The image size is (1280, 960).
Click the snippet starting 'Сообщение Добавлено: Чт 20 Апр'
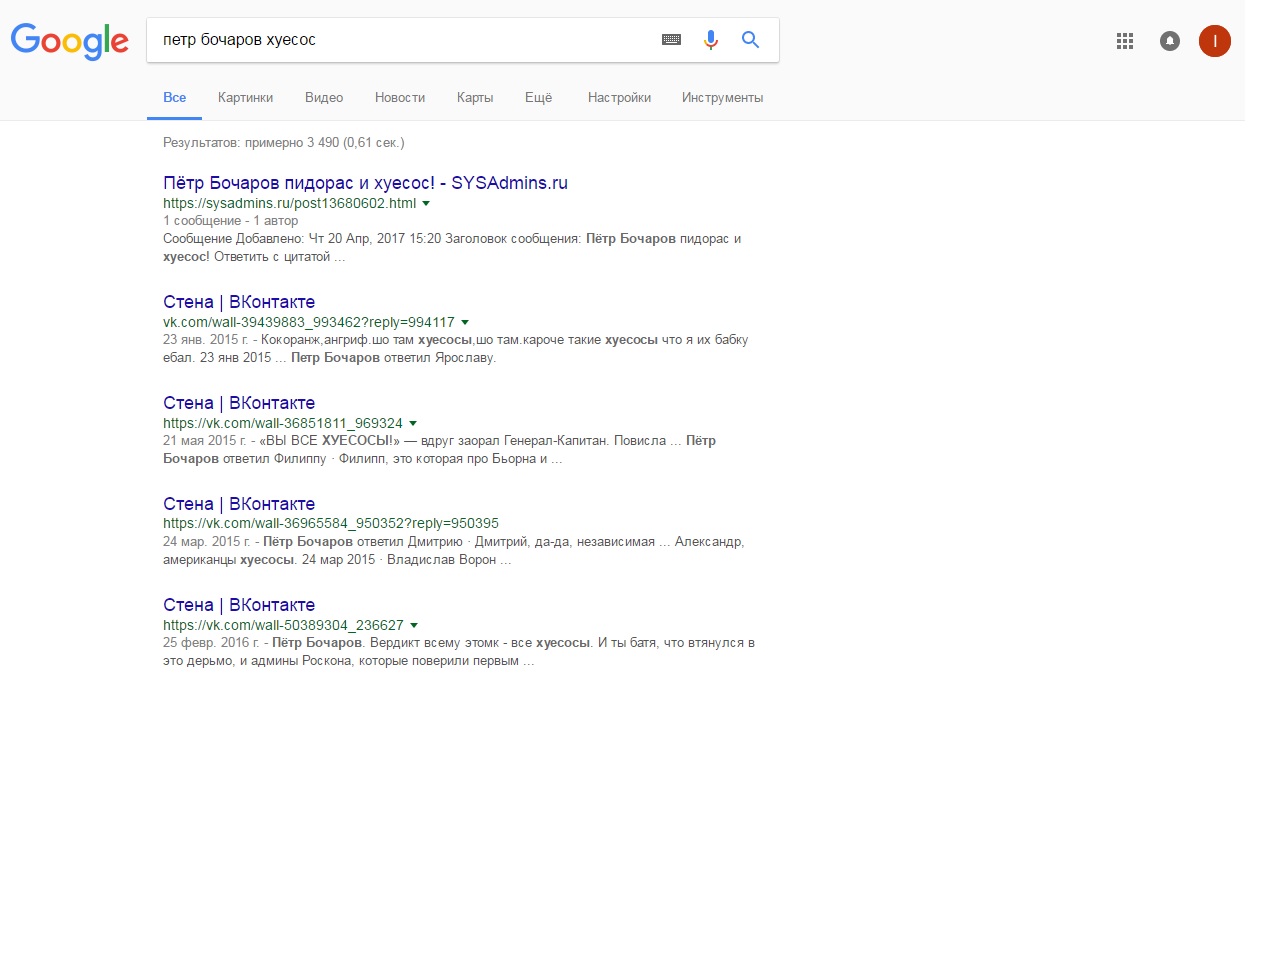452,248
